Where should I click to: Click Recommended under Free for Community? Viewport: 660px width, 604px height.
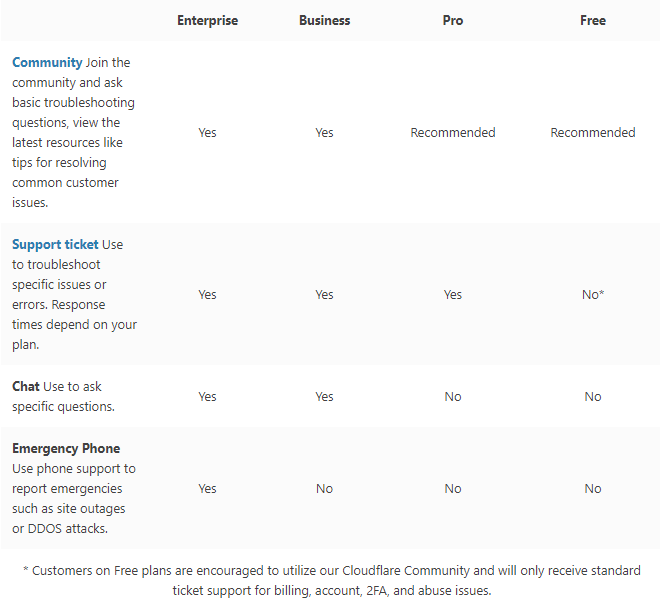[593, 133]
